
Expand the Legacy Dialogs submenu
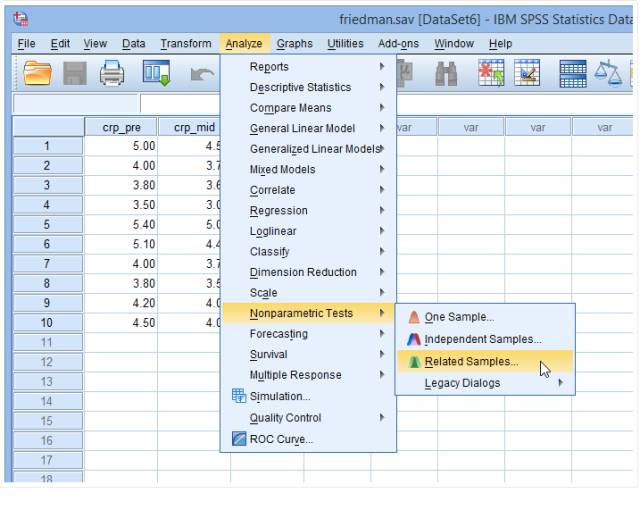tap(485, 383)
